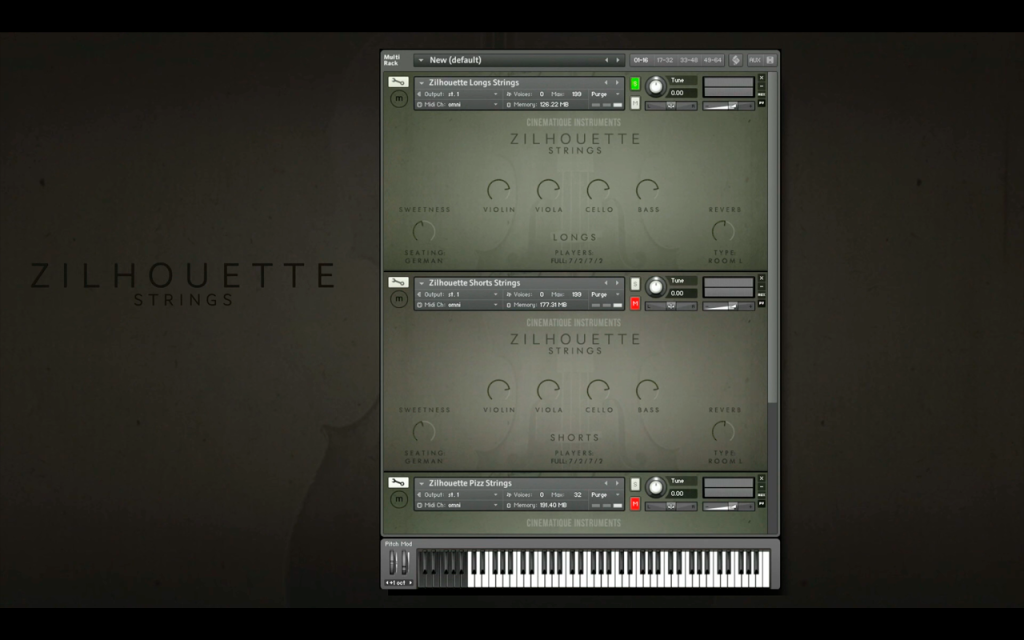Click the AUX button in the rack header
The image size is (1024, 640).
[754, 60]
